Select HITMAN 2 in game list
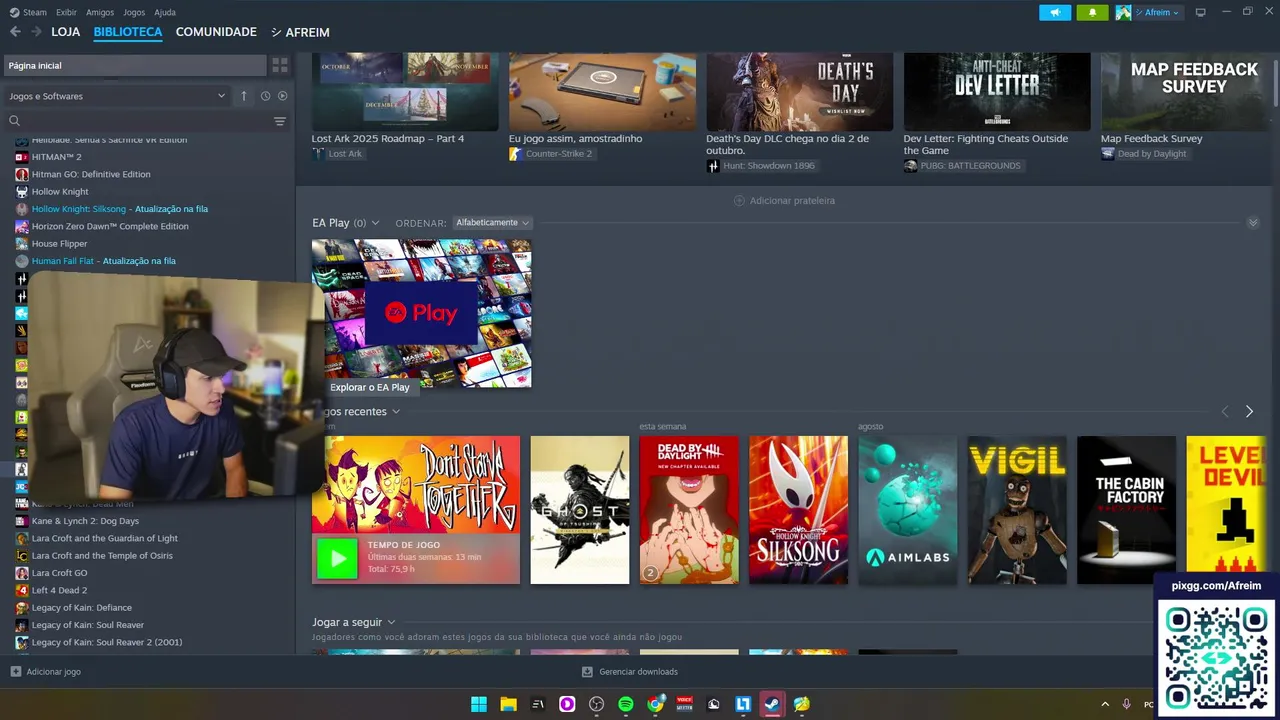This screenshot has width=1280, height=720. point(56,157)
